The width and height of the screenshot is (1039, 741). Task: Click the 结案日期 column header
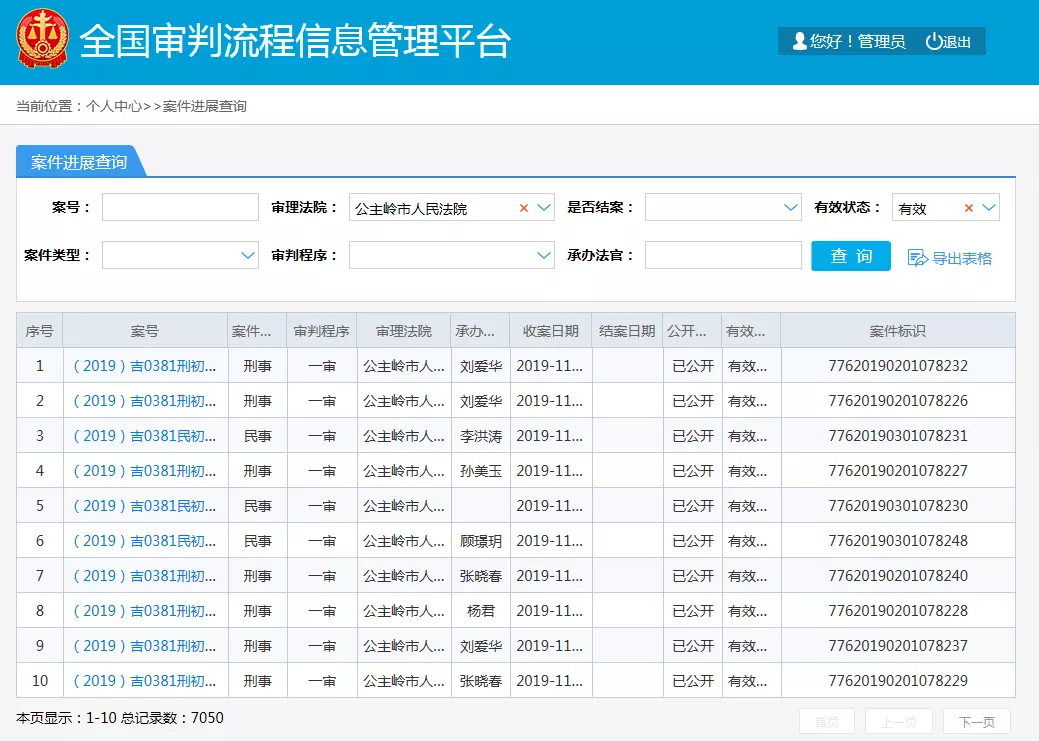627,331
